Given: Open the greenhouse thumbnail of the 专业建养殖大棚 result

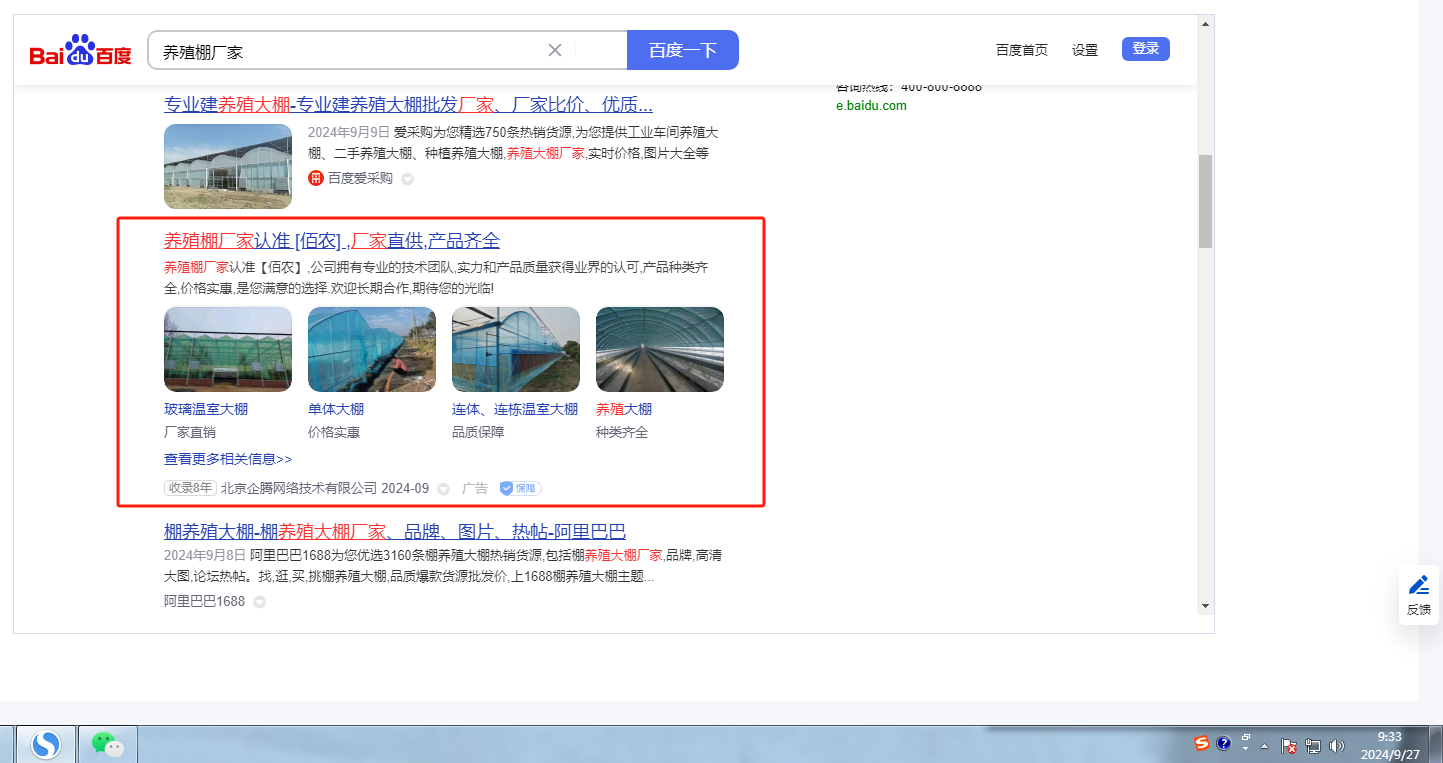Looking at the screenshot, I should tap(228, 166).
